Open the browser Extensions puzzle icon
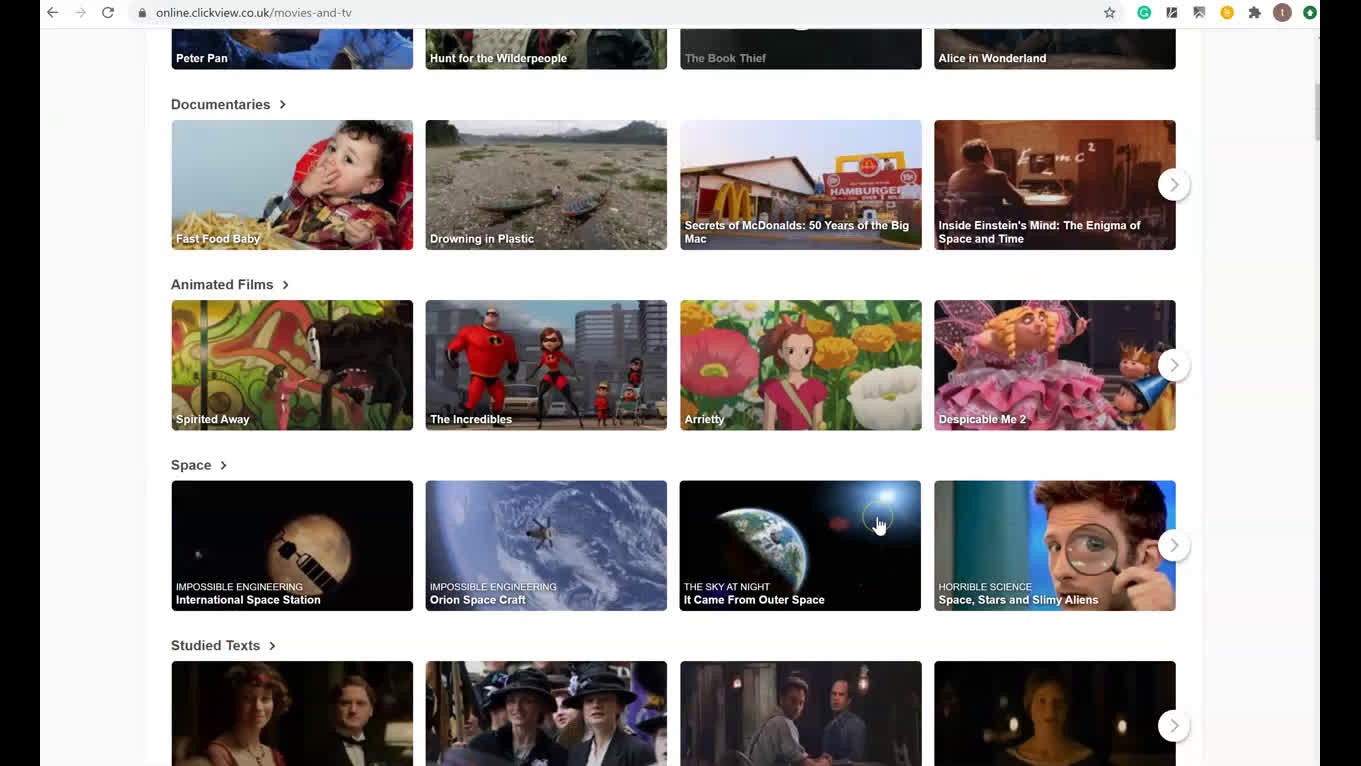 [x=1254, y=13]
